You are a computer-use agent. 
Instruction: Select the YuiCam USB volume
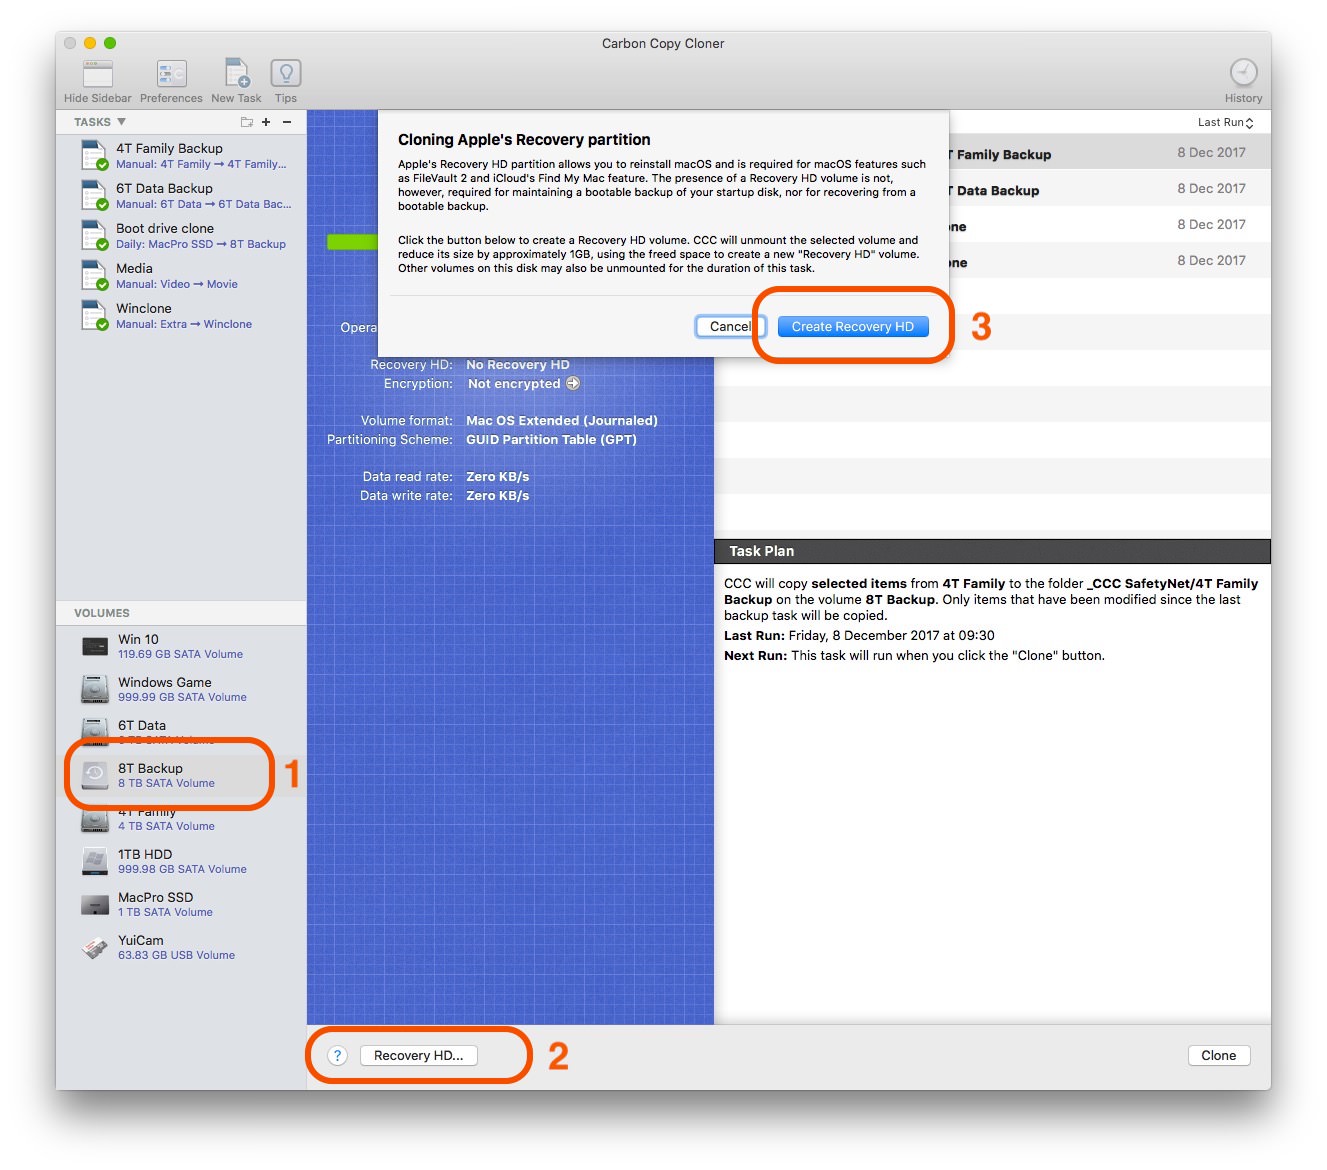point(181,947)
